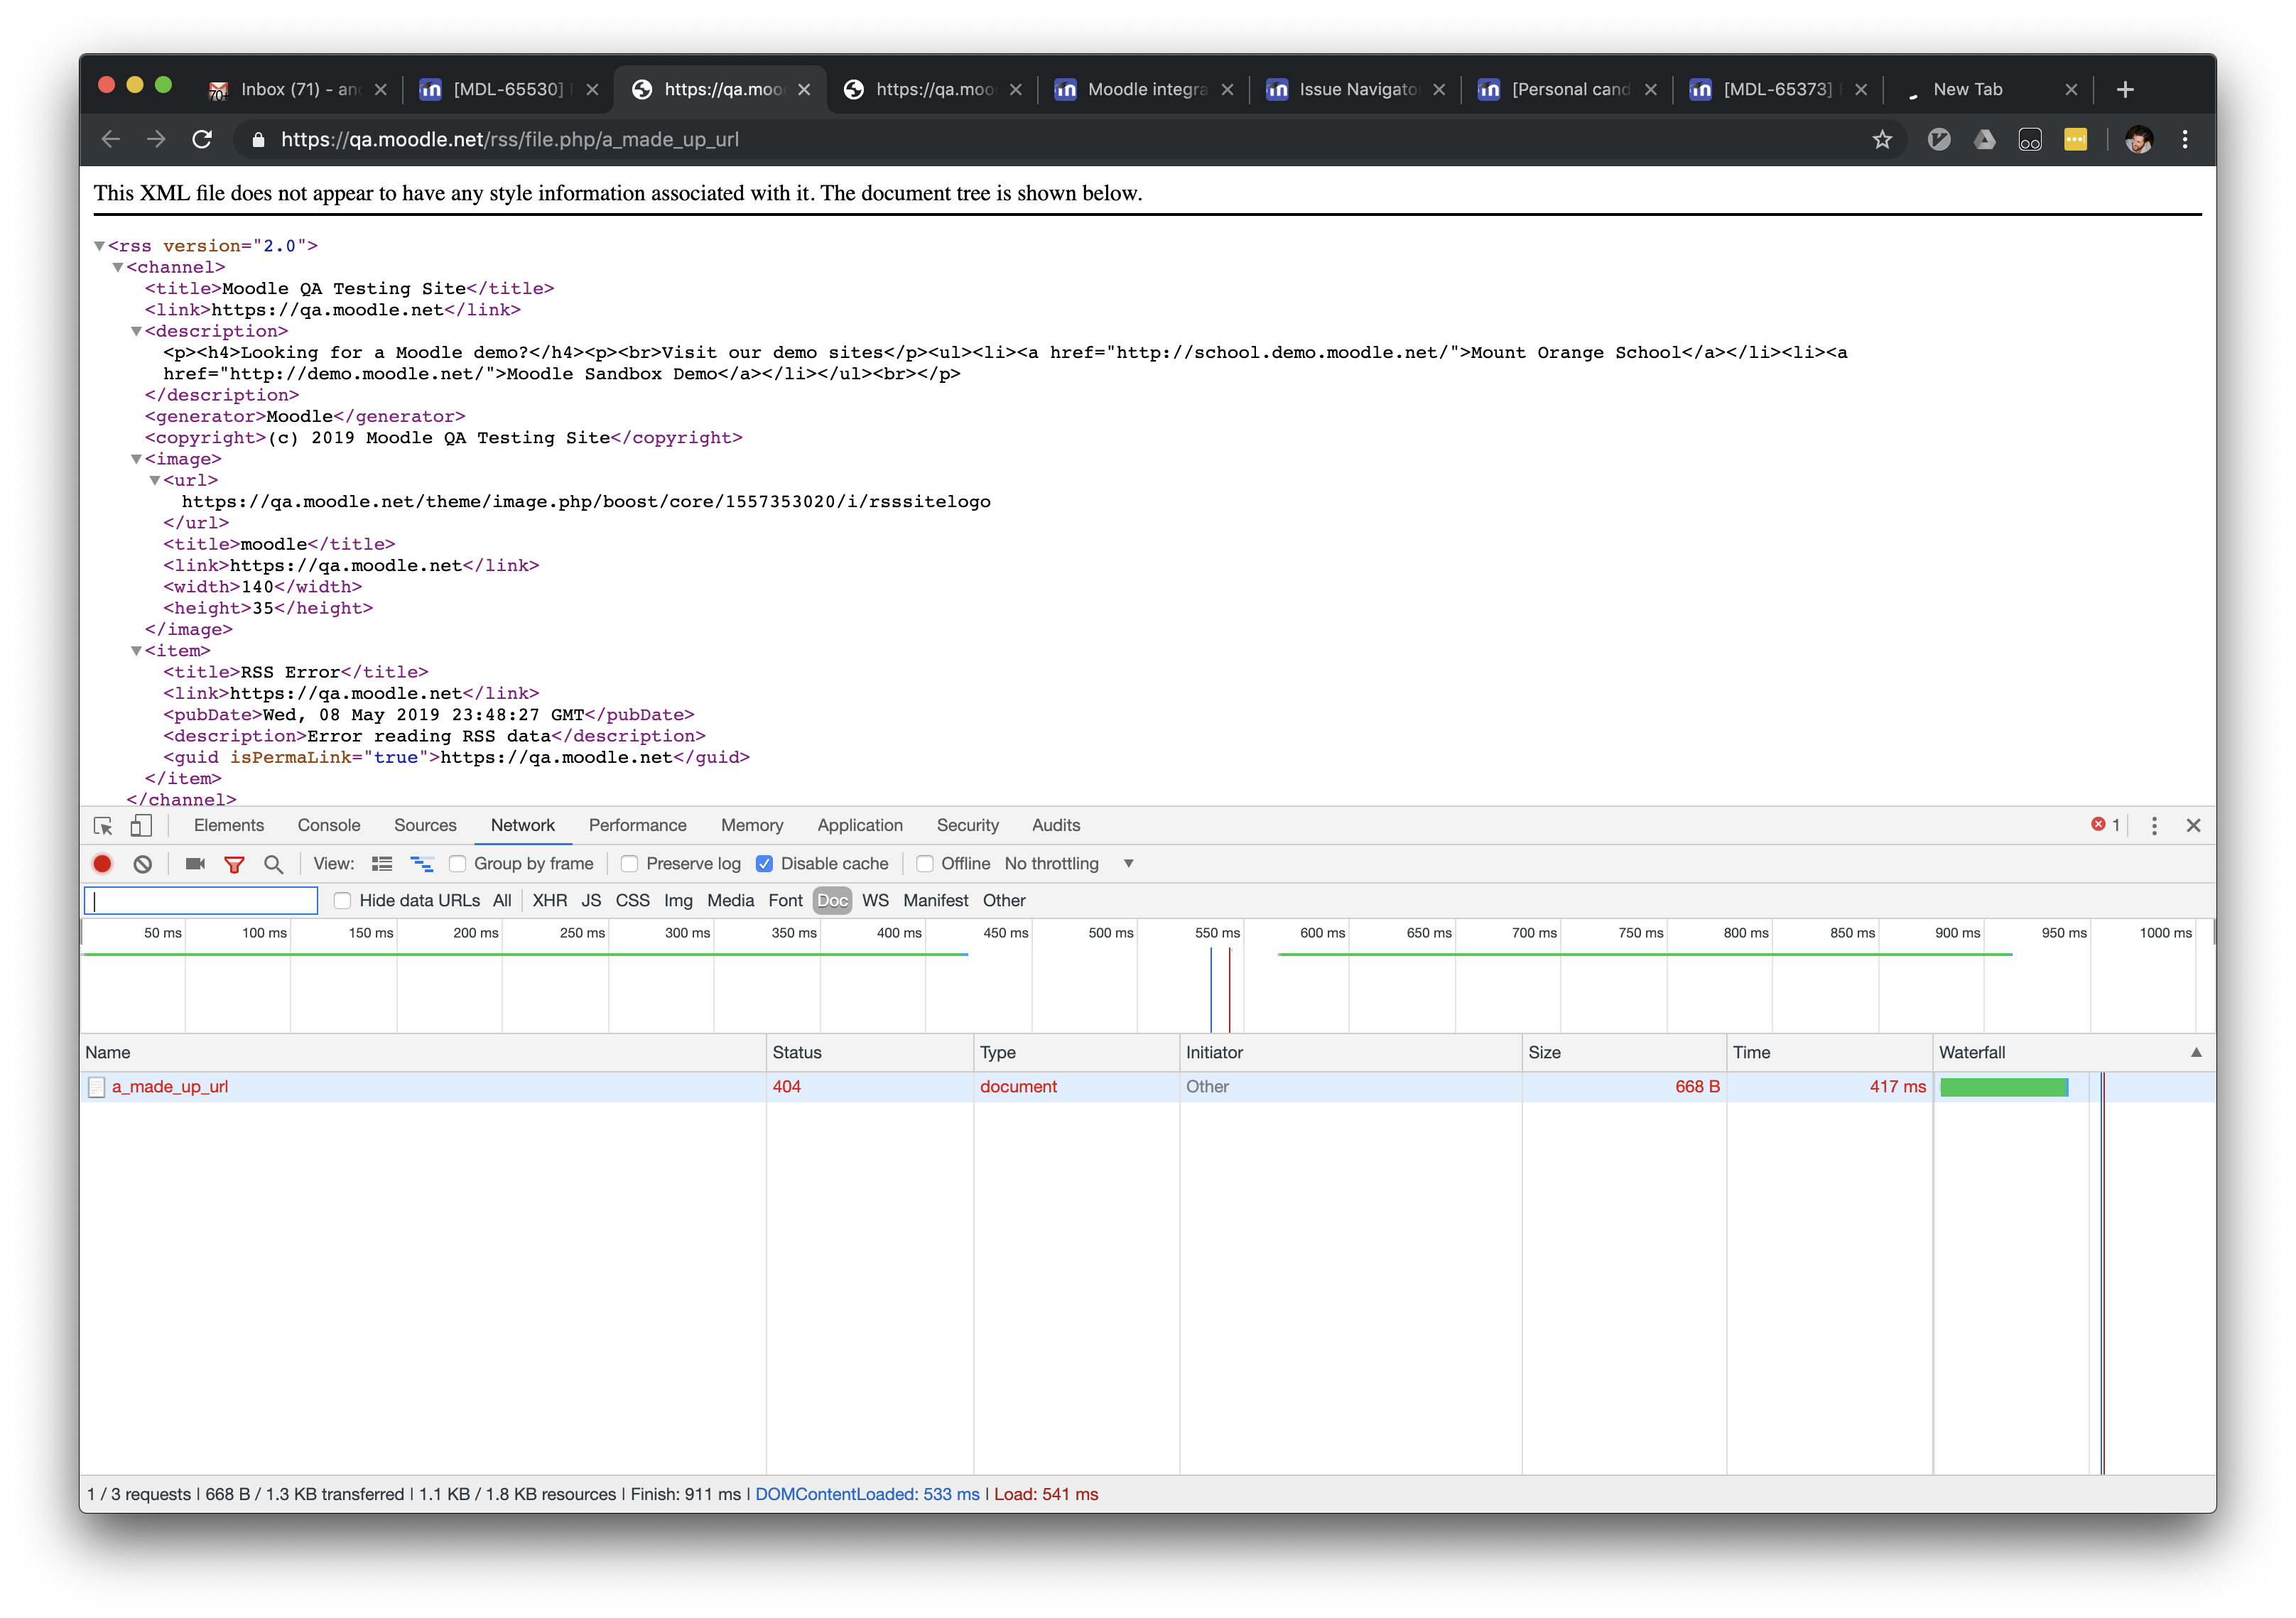Switch to the Issue Navigator browser tab
The width and height of the screenshot is (2296, 1618).
[1356, 90]
